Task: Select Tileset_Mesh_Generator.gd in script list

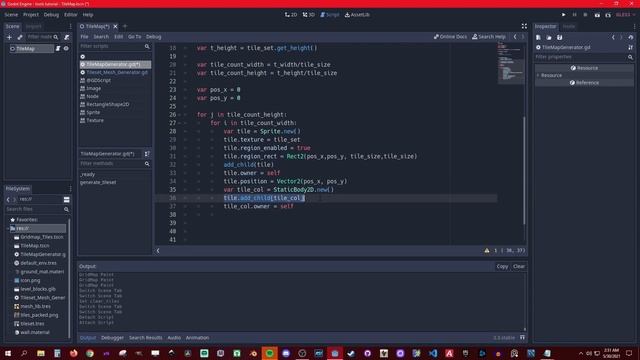Action: [x=117, y=73]
